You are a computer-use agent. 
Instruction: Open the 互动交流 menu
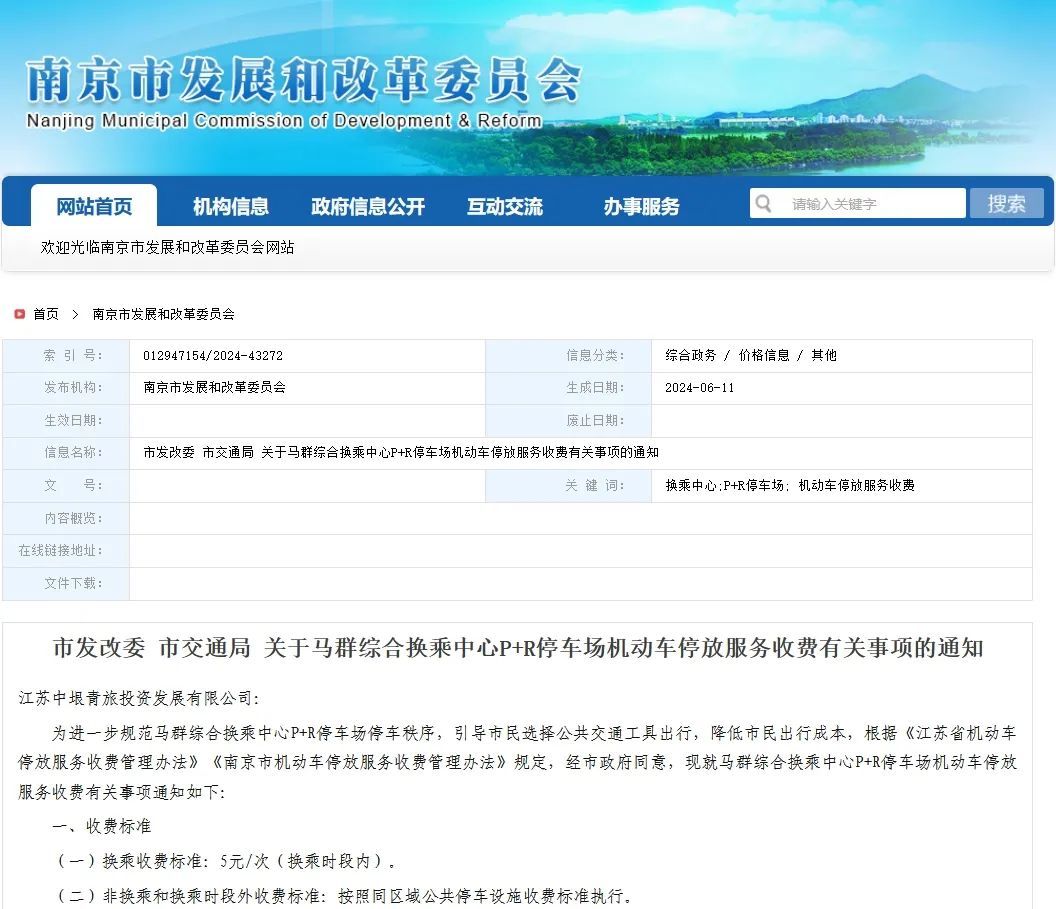point(505,206)
